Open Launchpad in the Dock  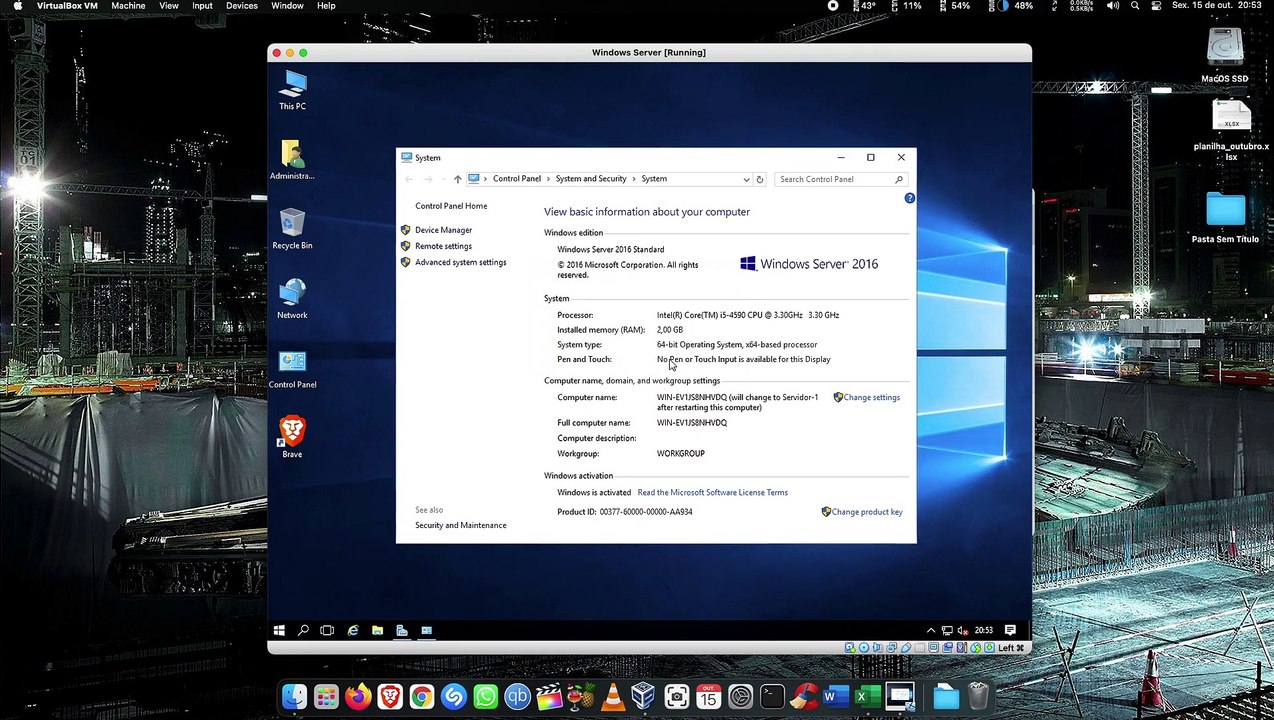click(x=326, y=696)
